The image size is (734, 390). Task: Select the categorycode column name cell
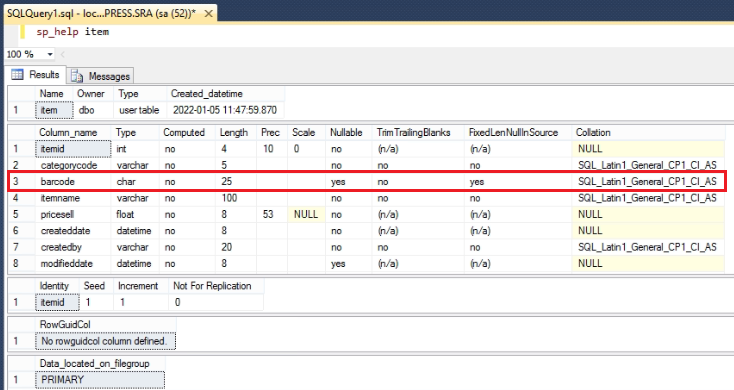[x=73, y=165]
